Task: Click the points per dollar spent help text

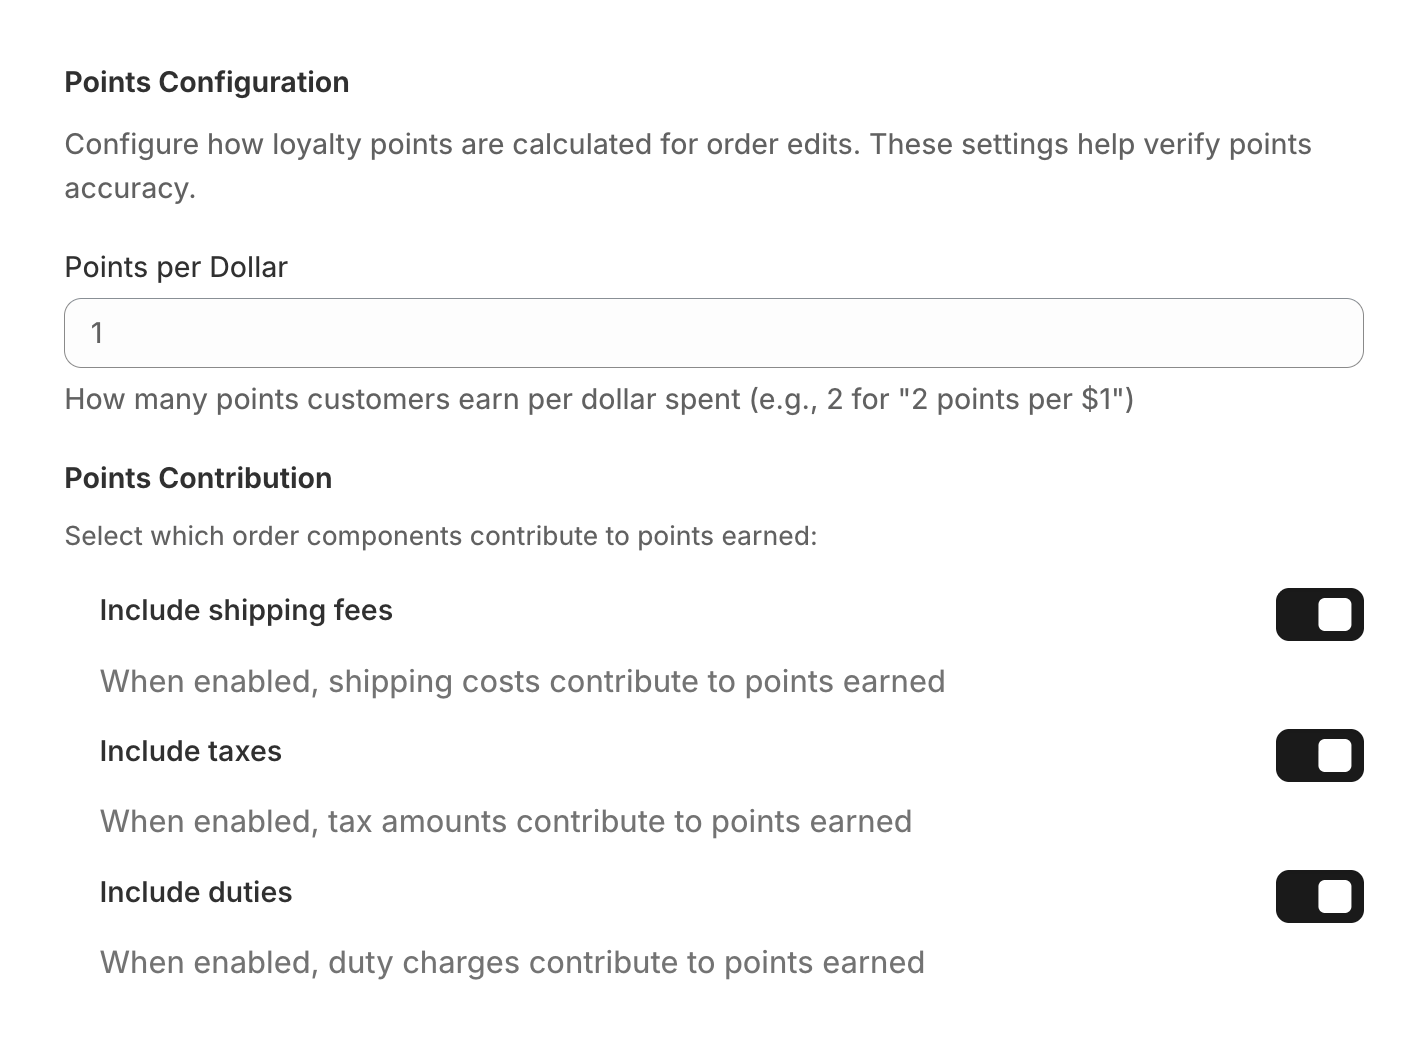Action: point(599,399)
